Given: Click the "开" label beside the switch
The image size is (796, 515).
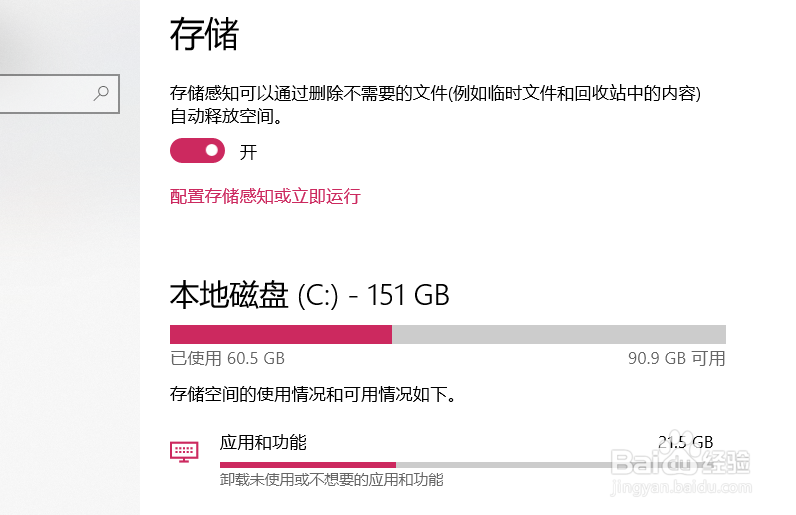Looking at the screenshot, I should [x=249, y=153].
